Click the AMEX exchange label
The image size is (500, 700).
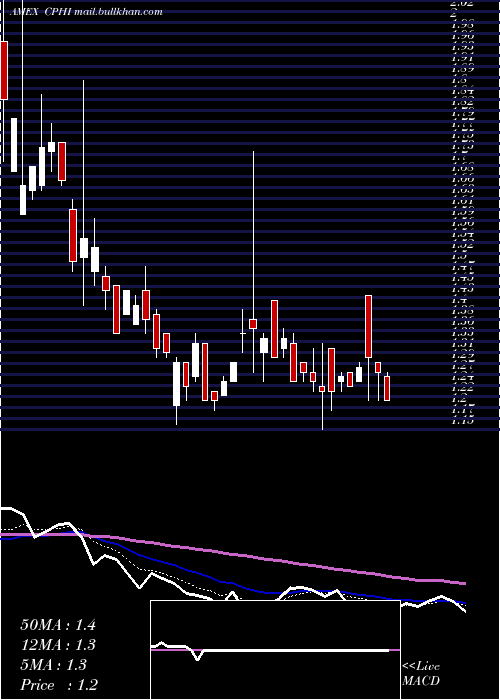click(24, 12)
